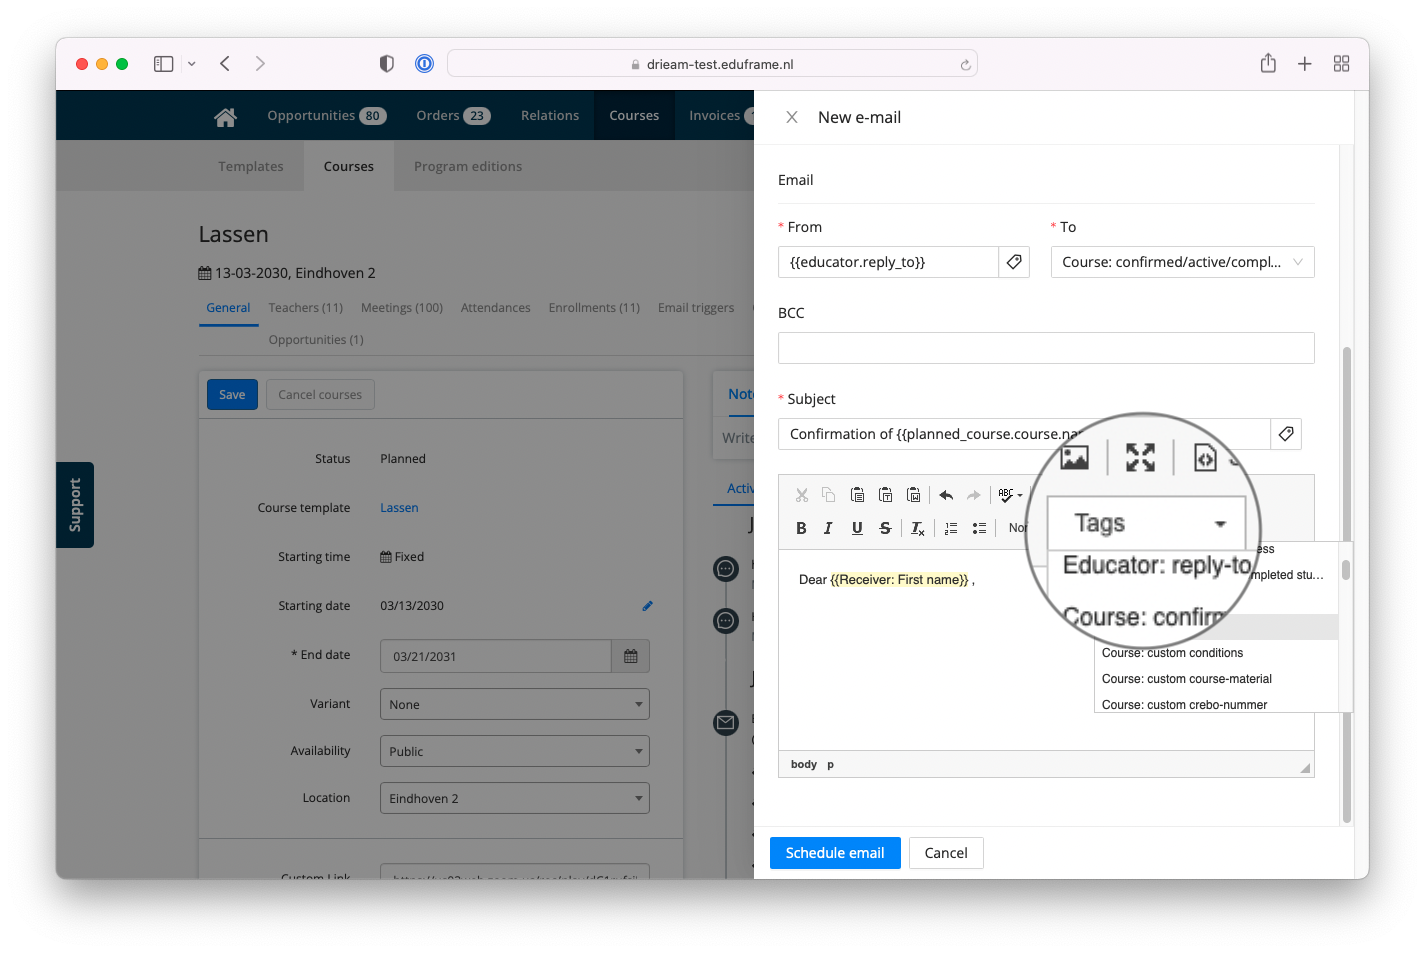Click the Schedule email button

pos(835,853)
